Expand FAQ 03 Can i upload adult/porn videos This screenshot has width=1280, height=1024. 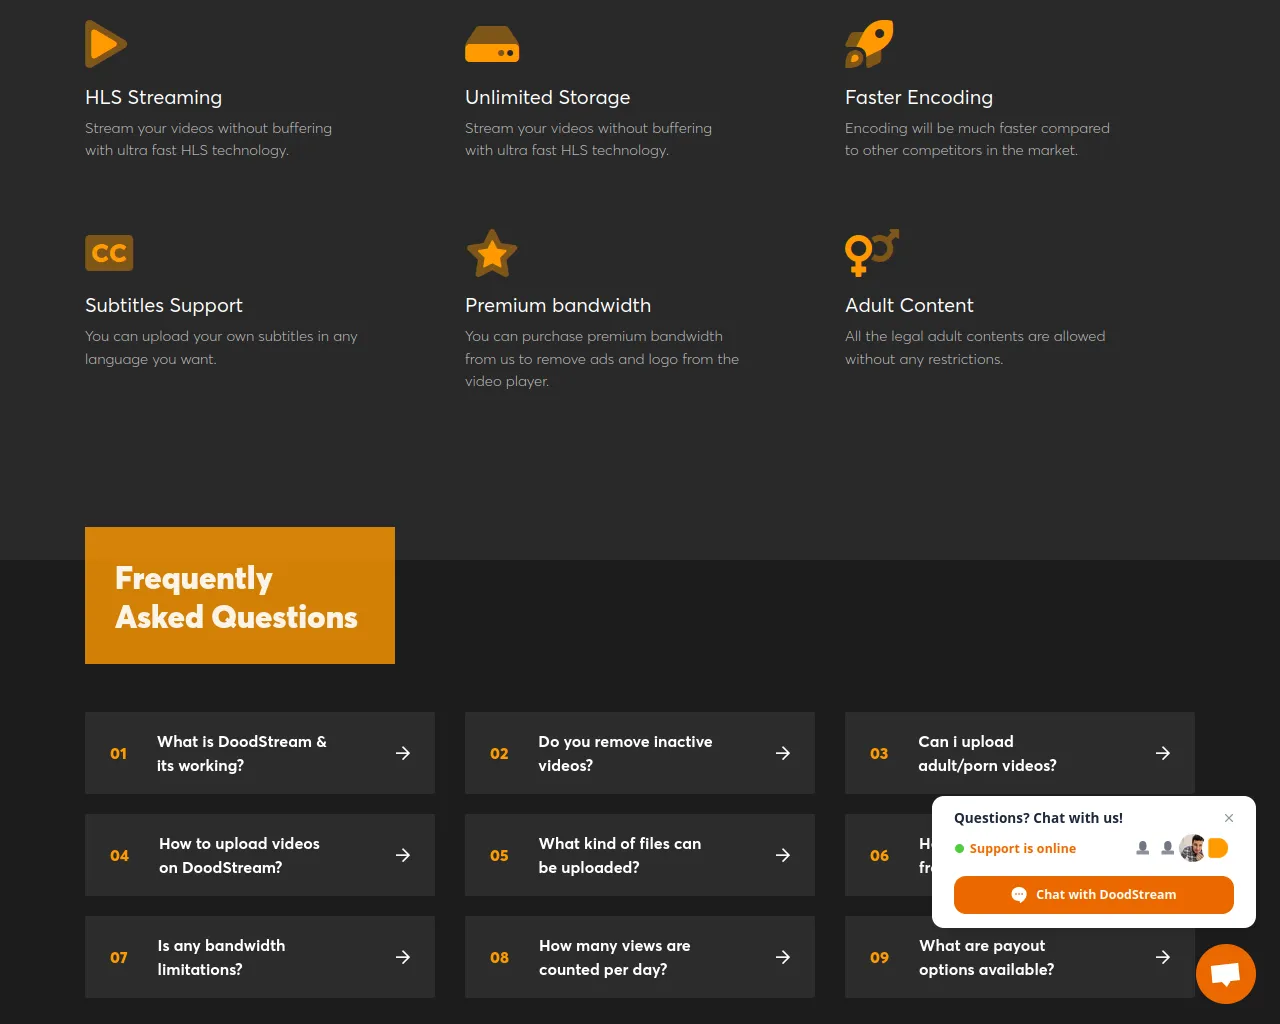click(x=1020, y=753)
